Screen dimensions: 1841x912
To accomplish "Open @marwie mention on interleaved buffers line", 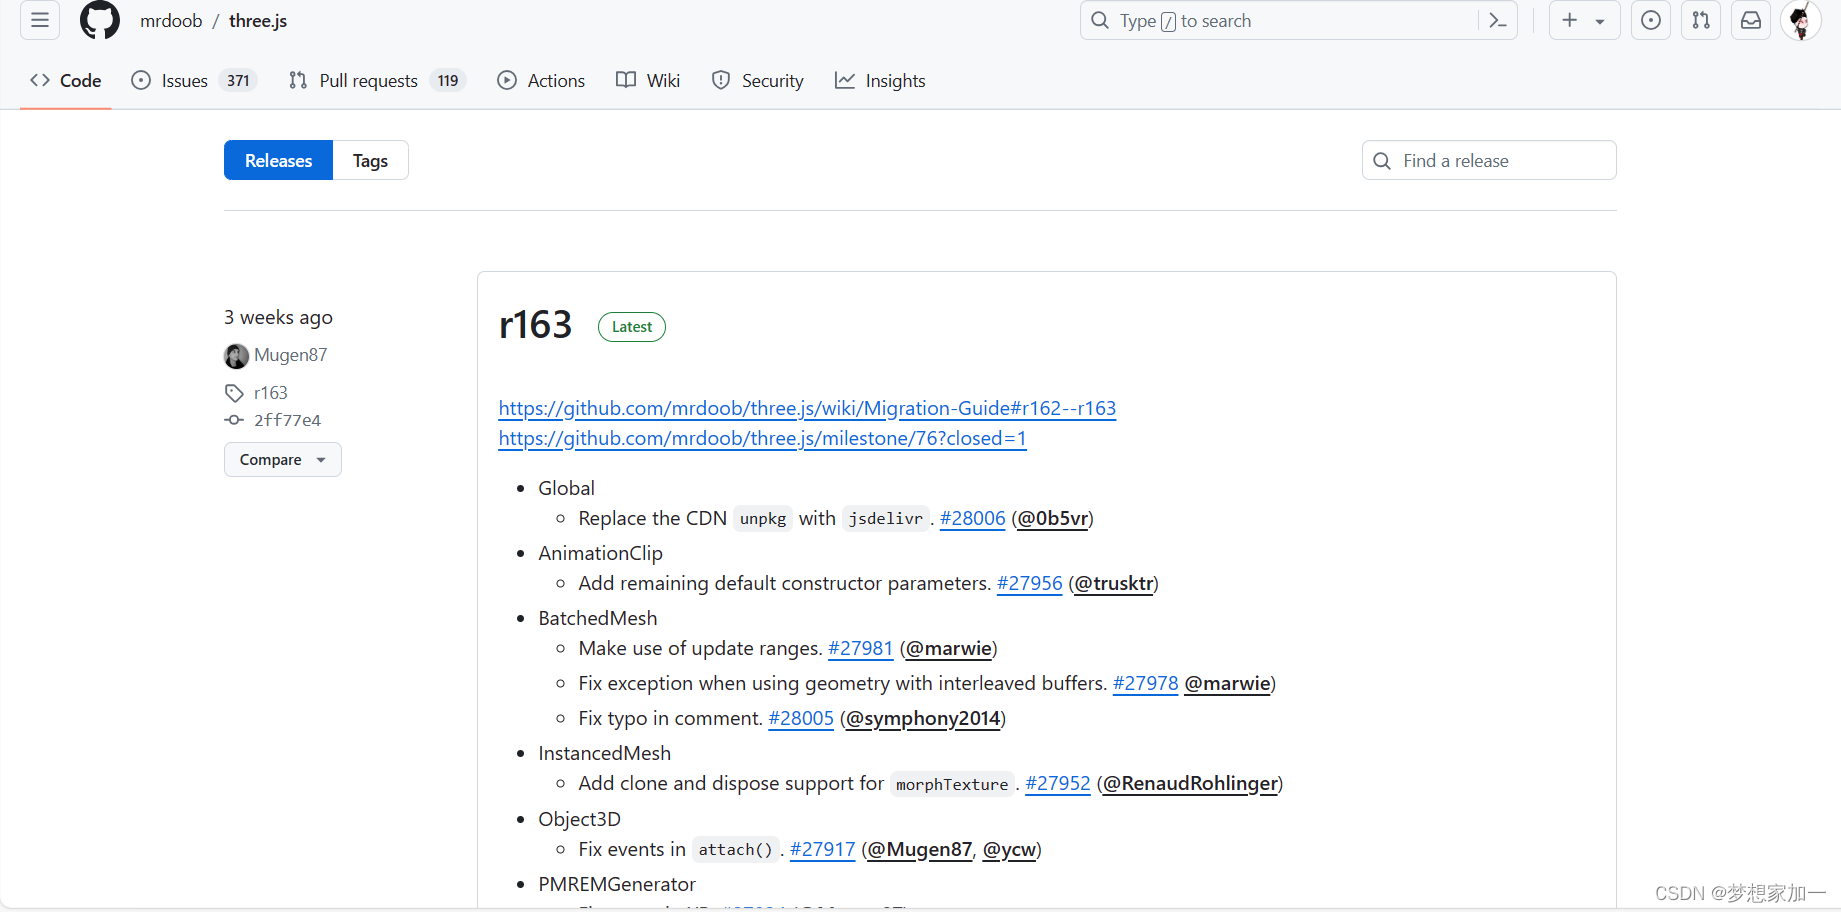I will [x=1227, y=683].
